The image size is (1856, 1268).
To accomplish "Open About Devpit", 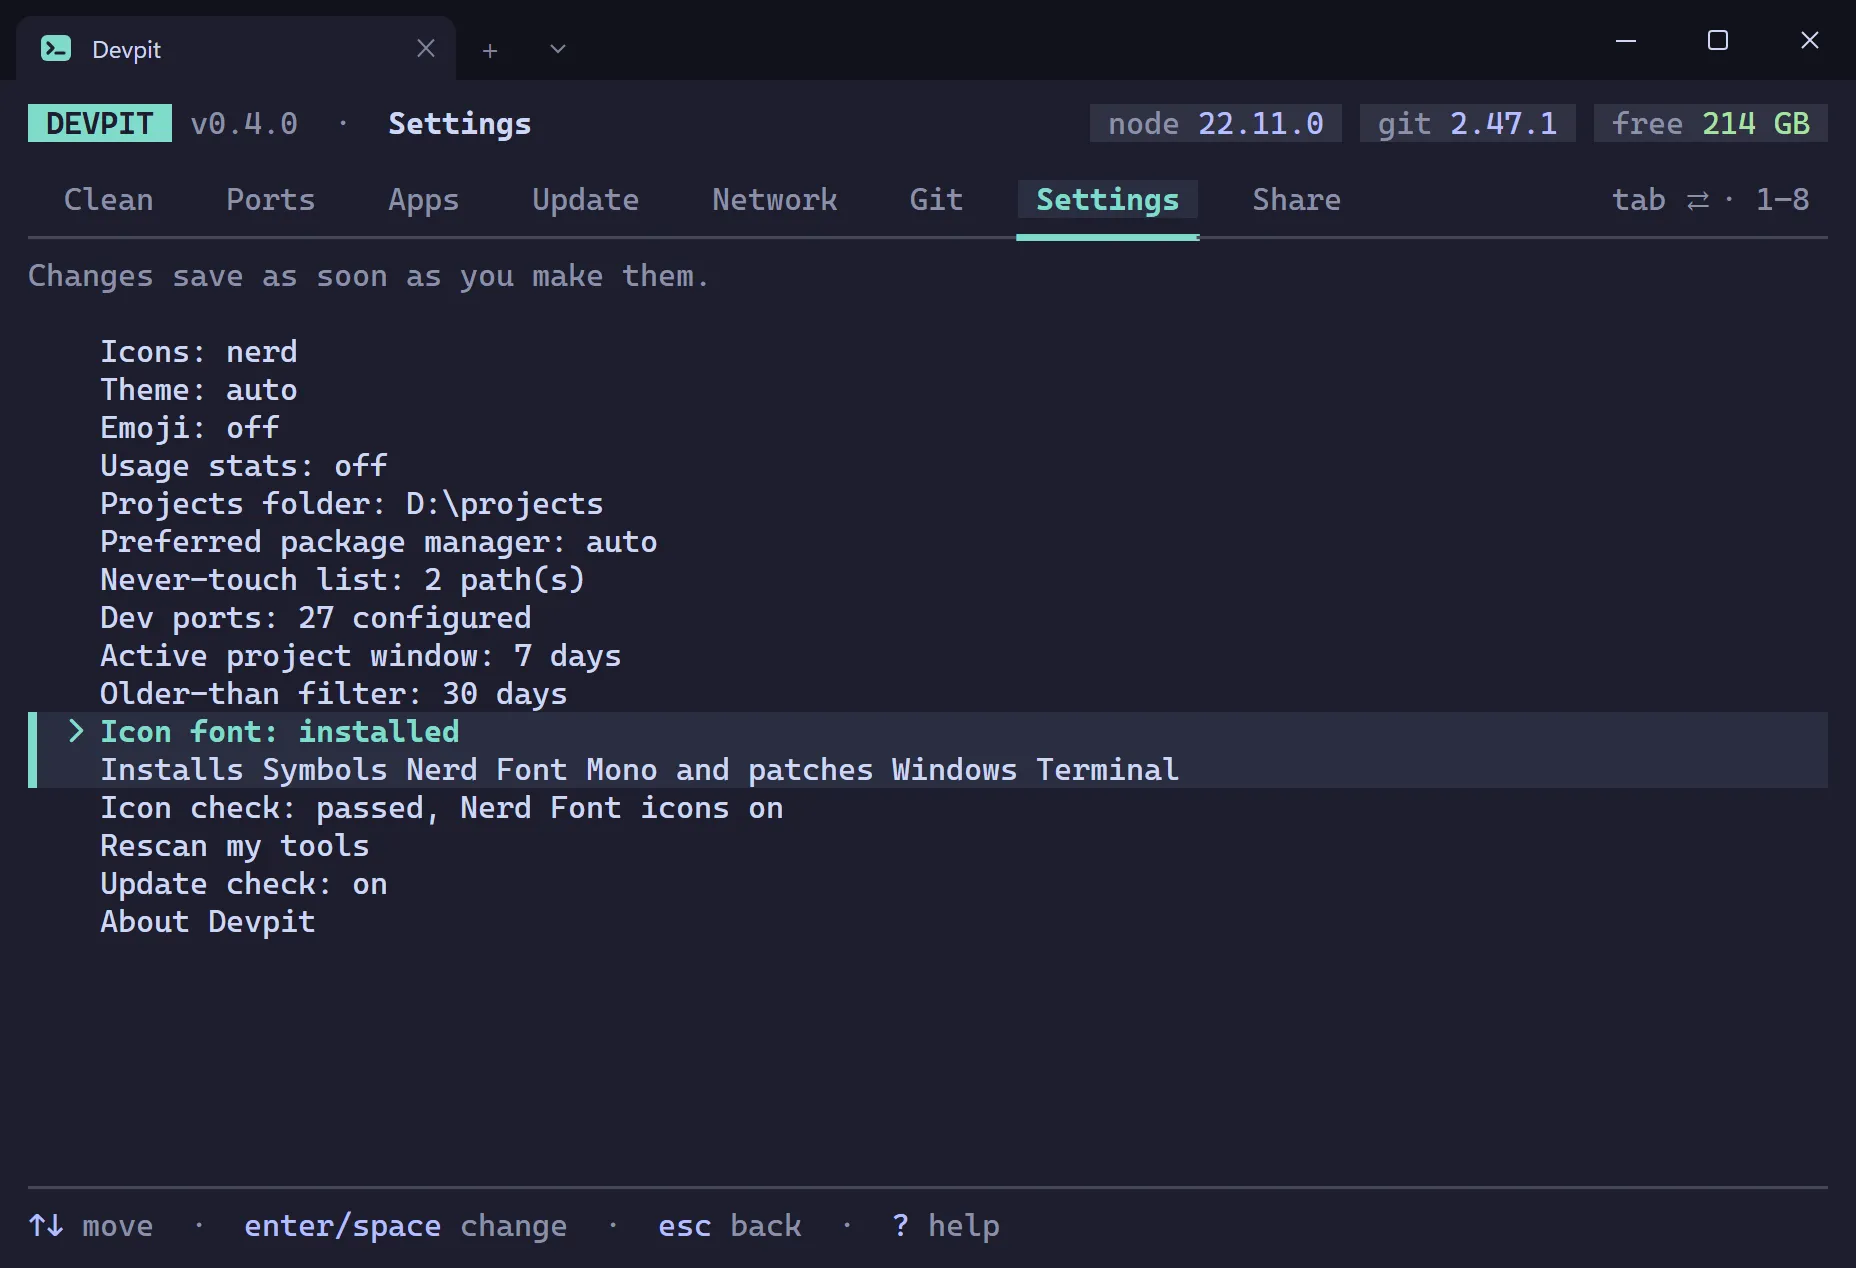I will 208,922.
